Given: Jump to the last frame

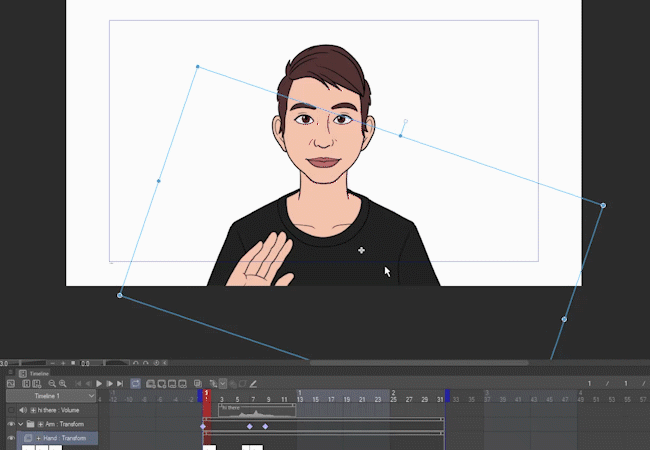Looking at the screenshot, I should click(x=120, y=384).
